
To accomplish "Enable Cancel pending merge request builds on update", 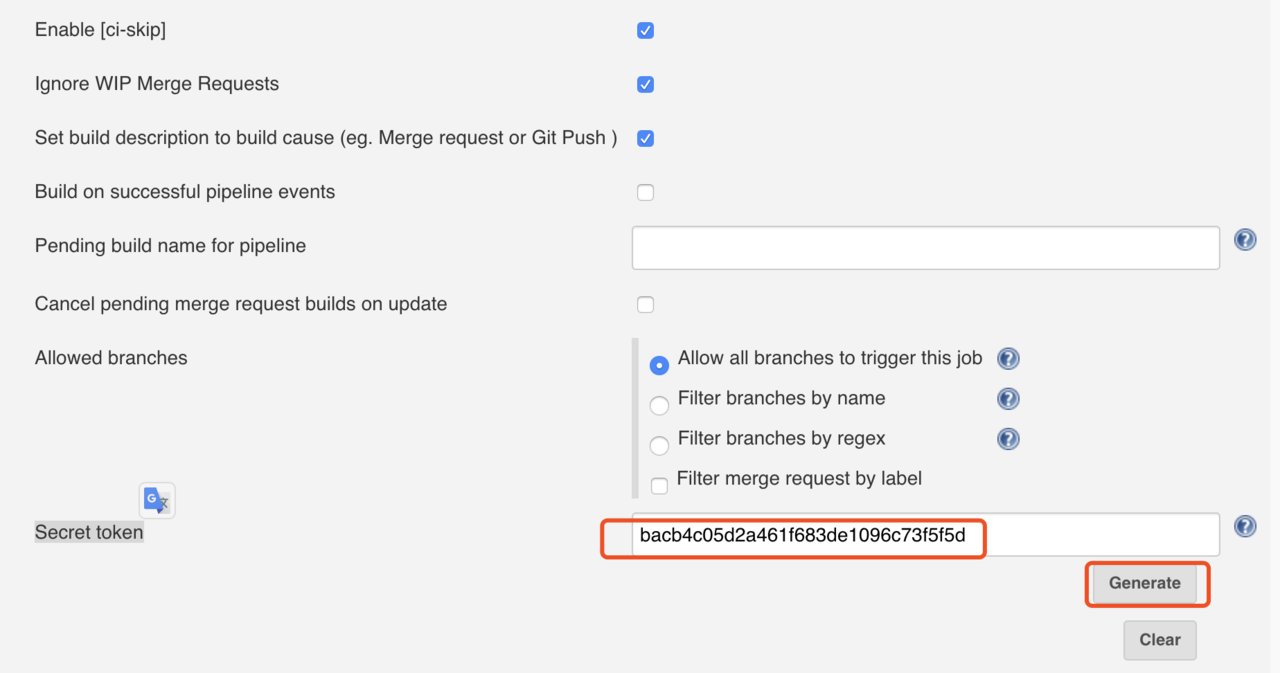I will [646, 305].
